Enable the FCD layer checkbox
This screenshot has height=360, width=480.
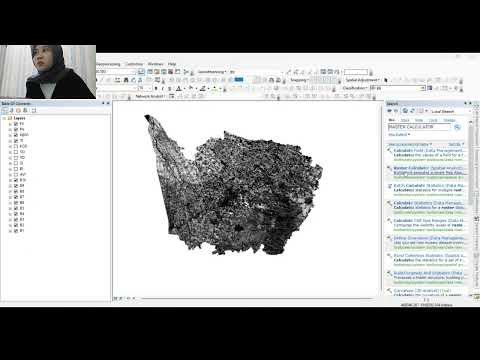click(16, 146)
